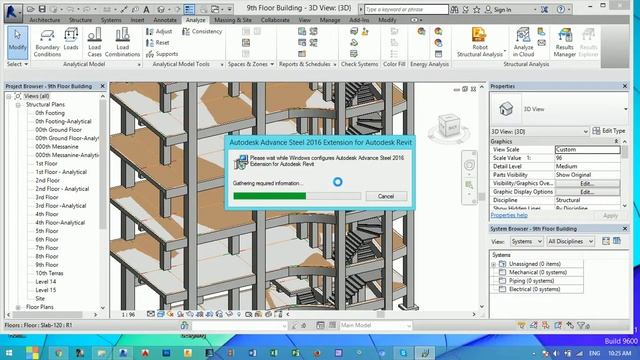This screenshot has width=640, height=360.
Task: Run the Consistency check
Action: (202, 31)
